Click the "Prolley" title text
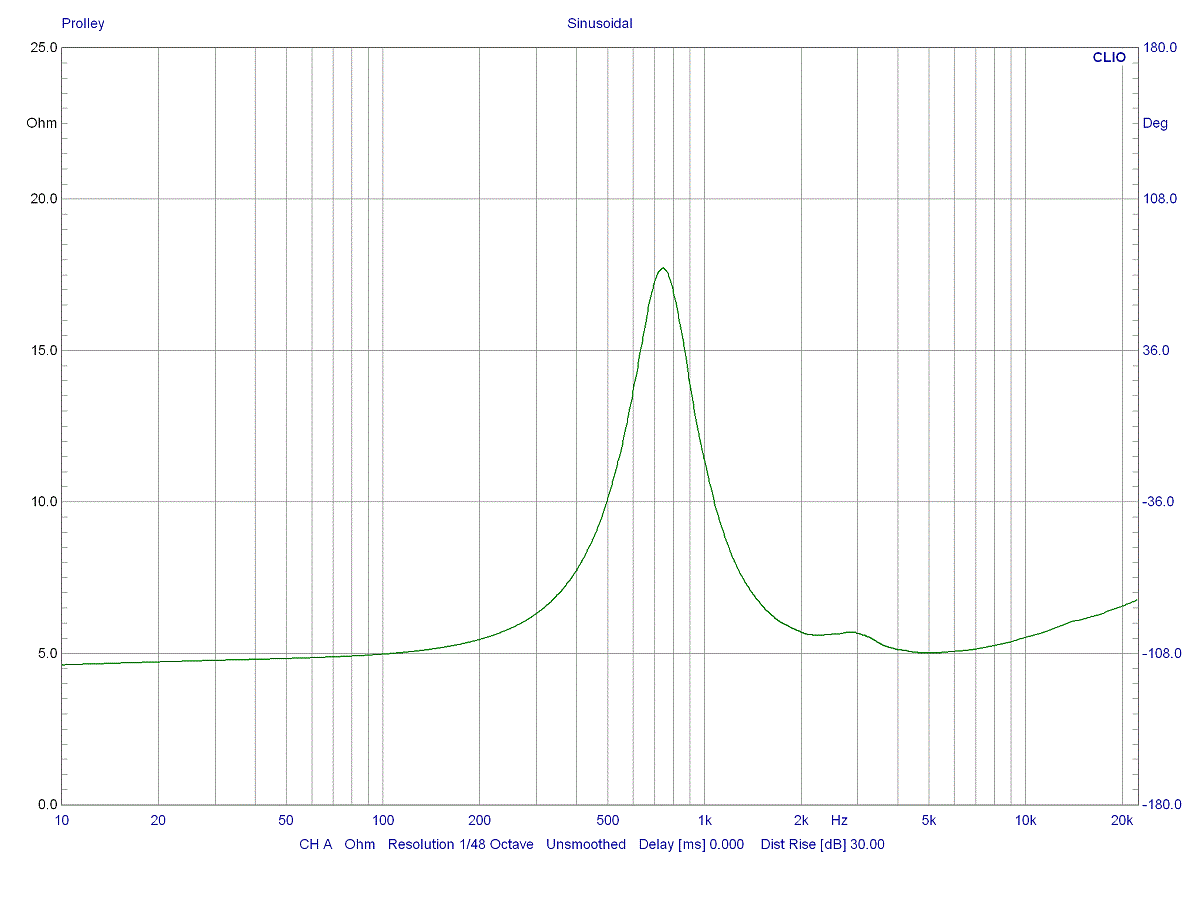1200x900 pixels. pyautogui.click(x=83, y=23)
